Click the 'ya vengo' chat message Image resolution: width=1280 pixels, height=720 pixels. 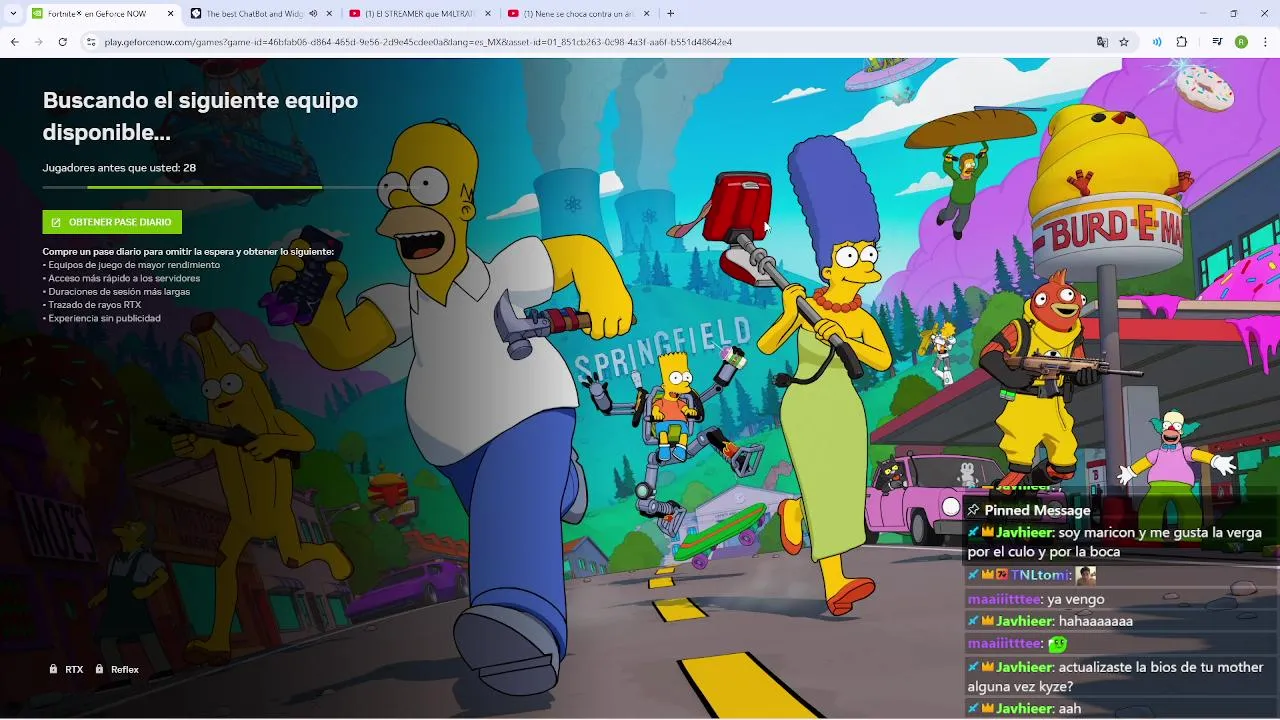tap(1076, 600)
